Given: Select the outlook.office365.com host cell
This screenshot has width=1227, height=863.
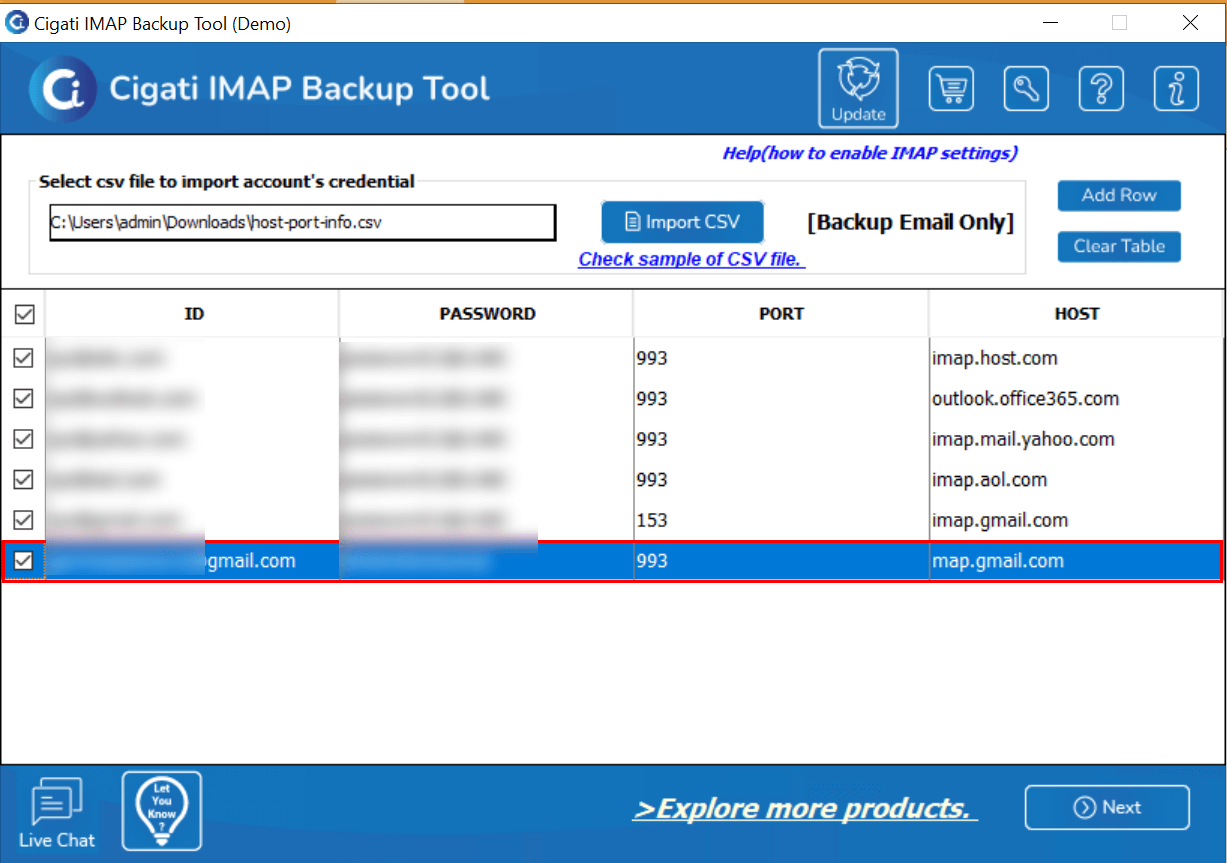Looking at the screenshot, I should pyautogui.click(x=1076, y=399).
